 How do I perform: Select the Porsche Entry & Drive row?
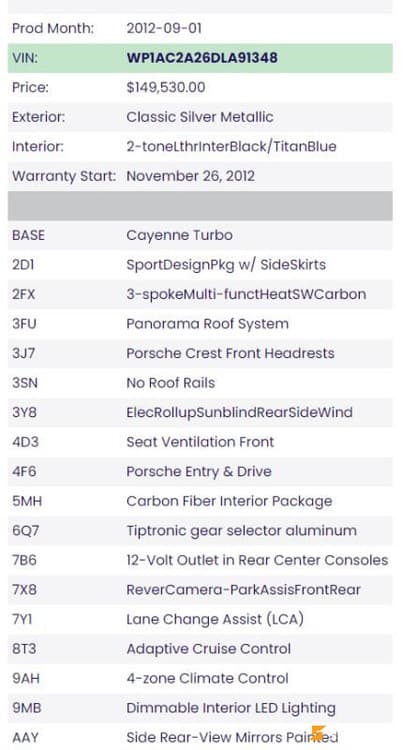coord(200,472)
